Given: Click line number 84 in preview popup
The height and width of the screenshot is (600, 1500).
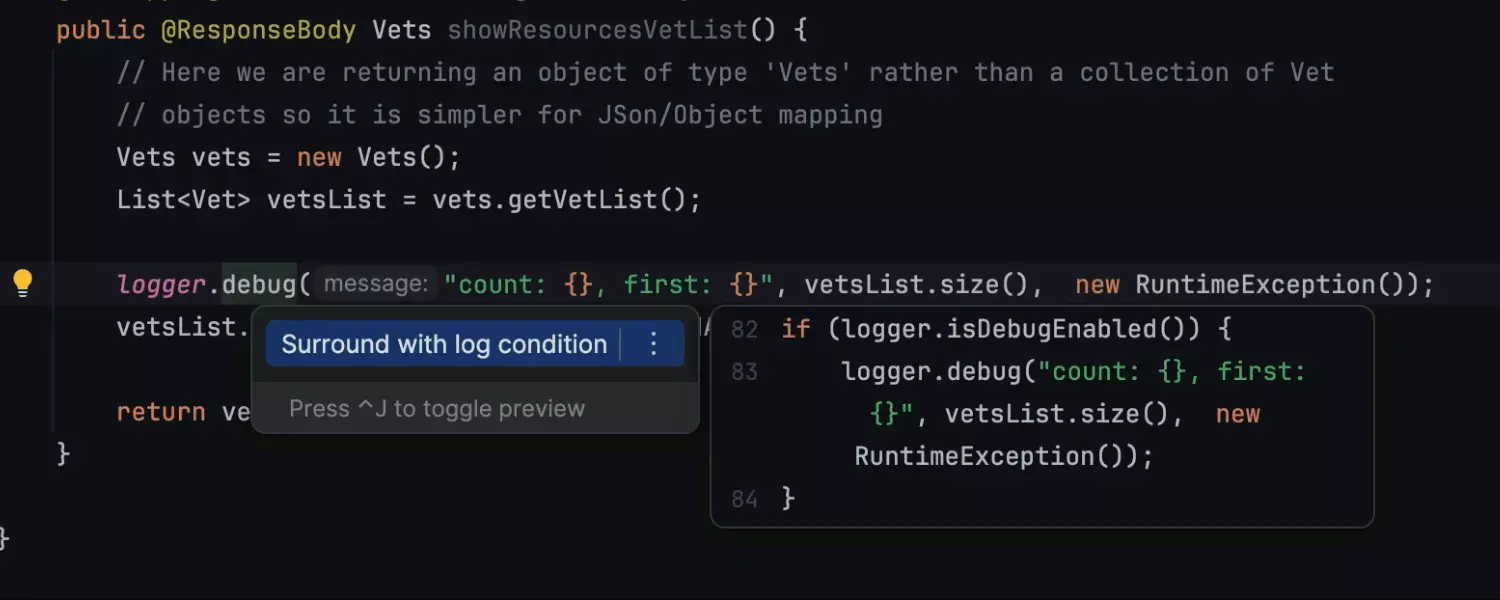Looking at the screenshot, I should 744,499.
